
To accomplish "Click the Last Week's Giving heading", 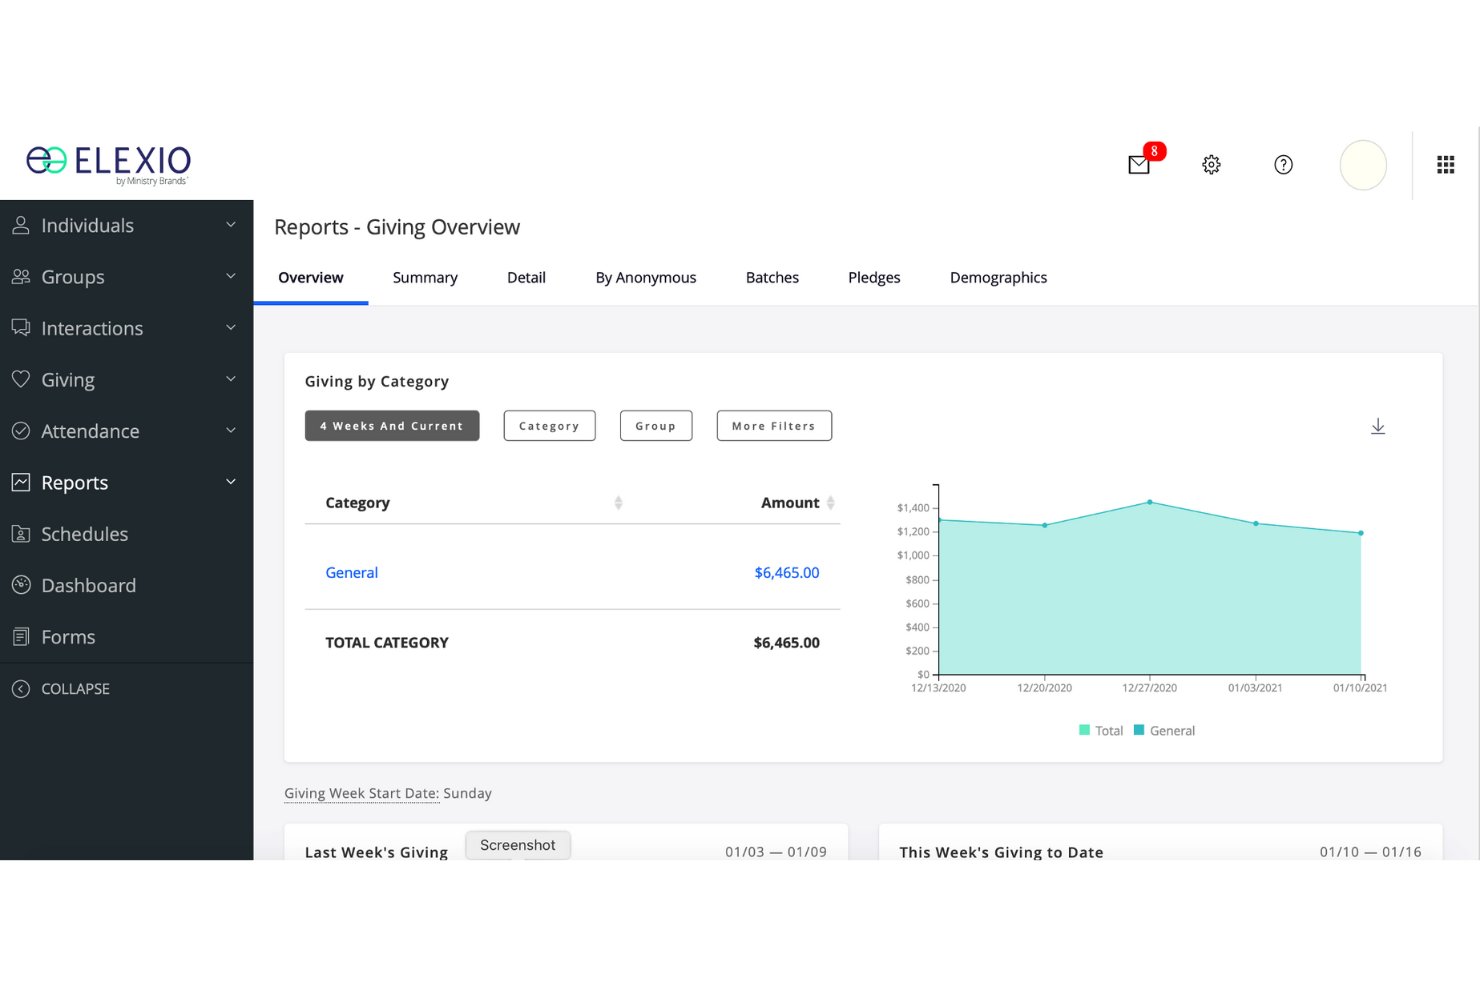I will [x=376, y=852].
